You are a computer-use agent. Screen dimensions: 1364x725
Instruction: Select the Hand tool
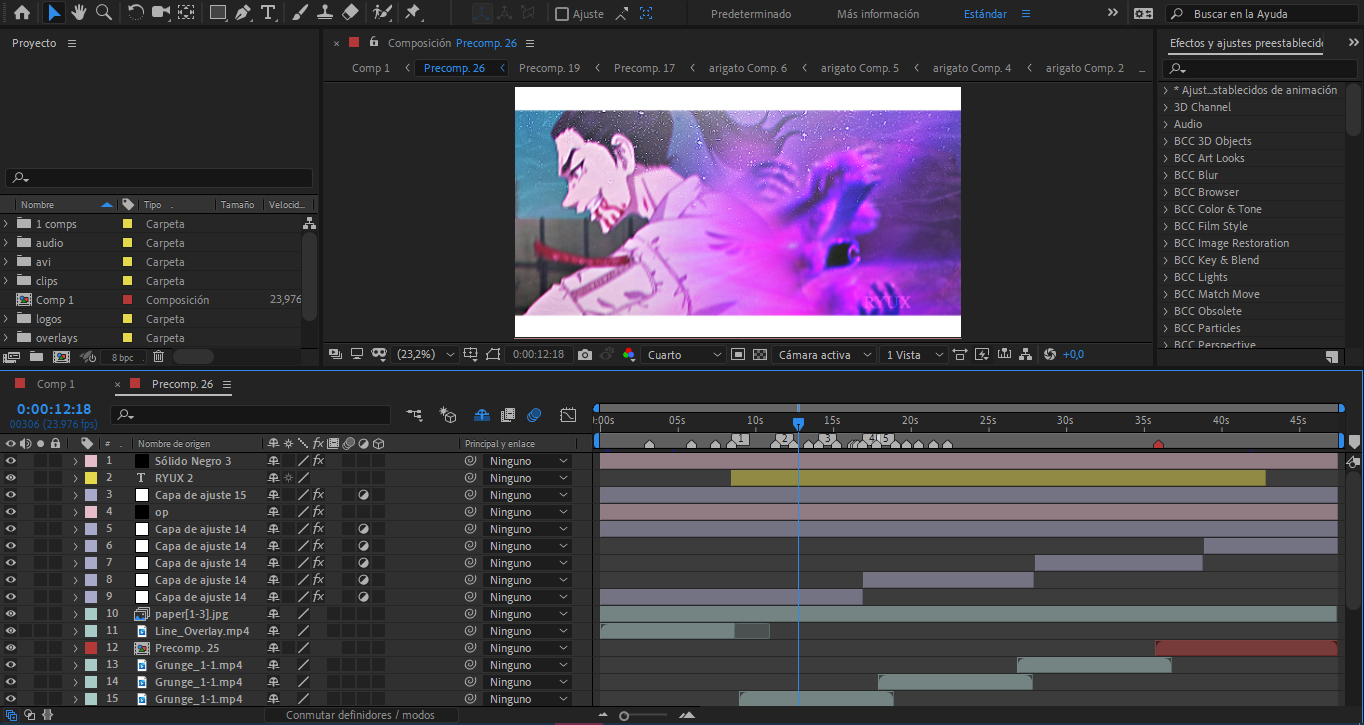[78, 13]
